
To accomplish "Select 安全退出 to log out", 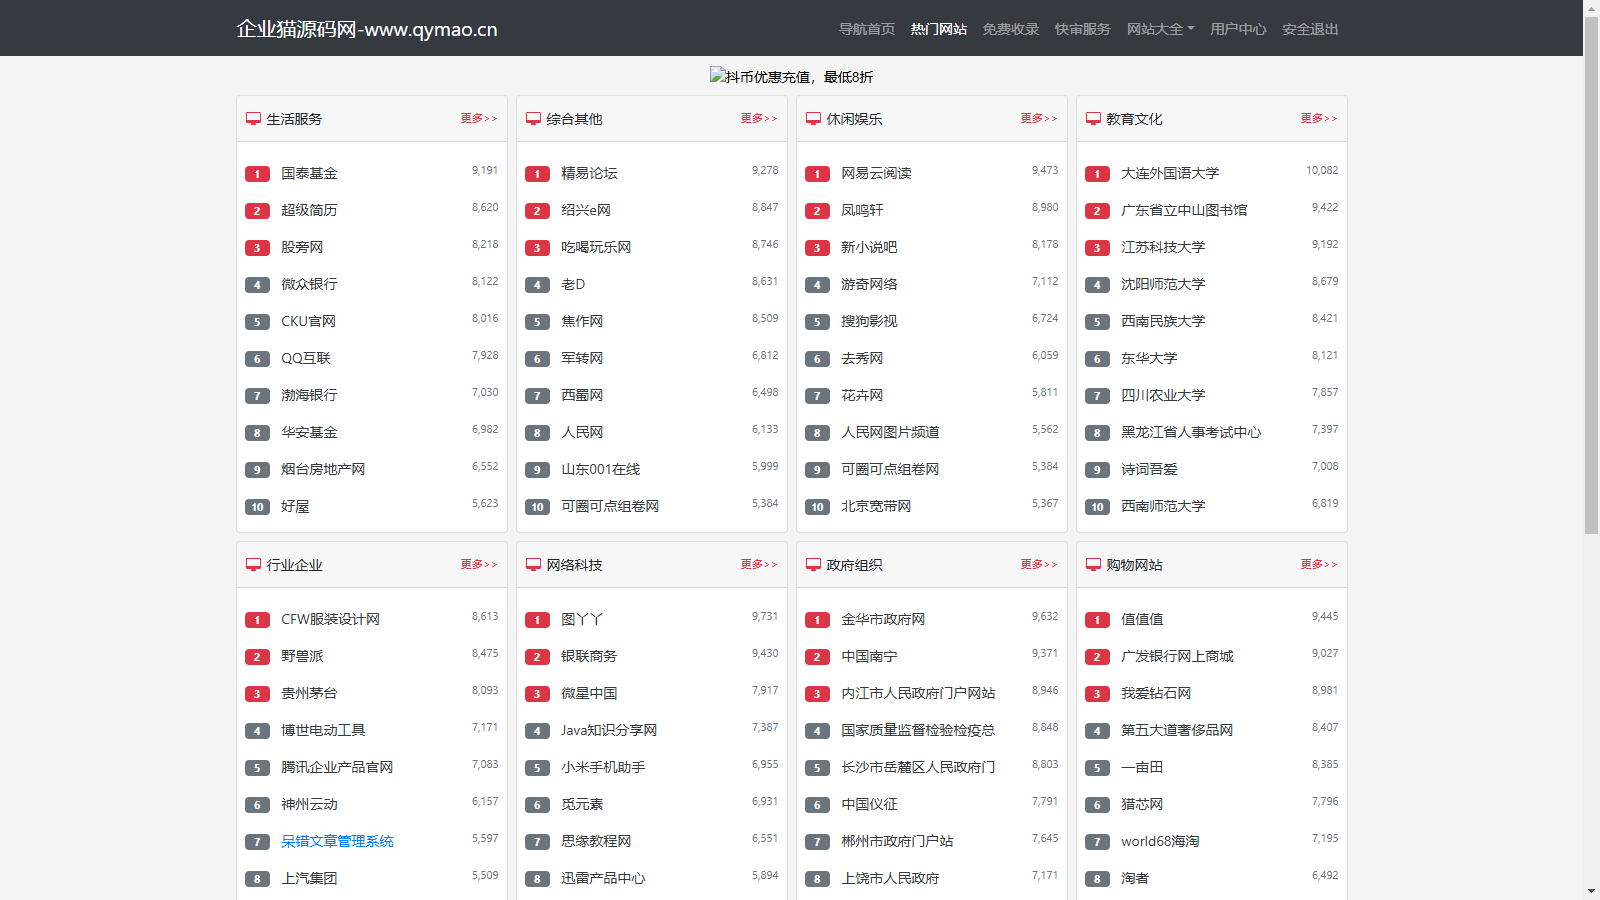I will [1310, 29].
